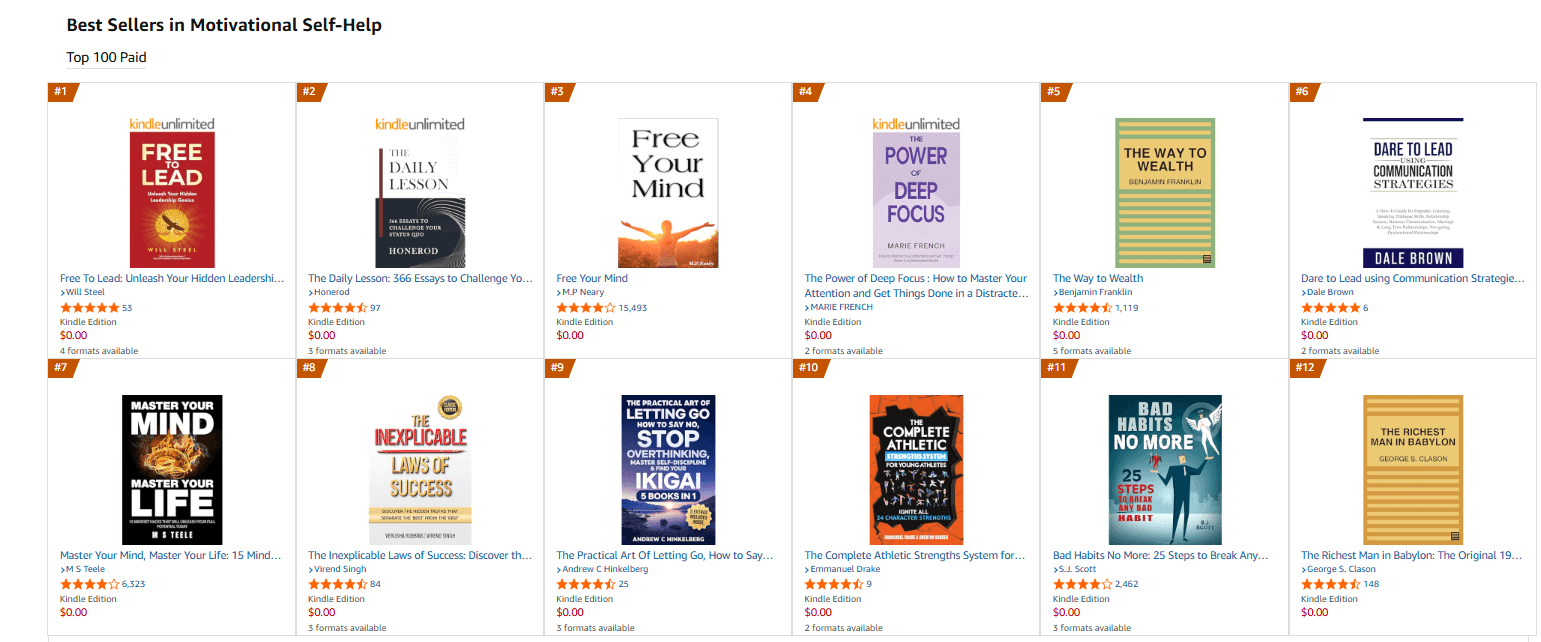This screenshot has width=1541, height=642.
Task: Click The Way to Wealth book cover
Action: (x=1164, y=193)
